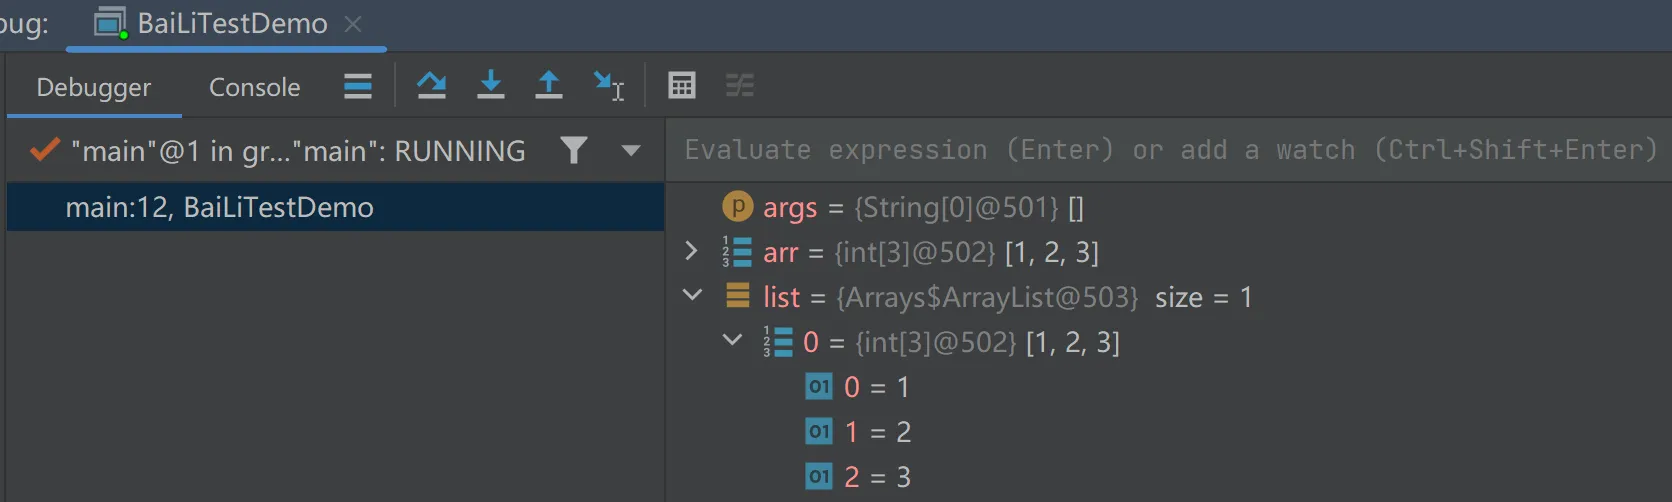Click the Step Into download-arrow icon
The height and width of the screenshot is (502, 1672).
coord(490,86)
